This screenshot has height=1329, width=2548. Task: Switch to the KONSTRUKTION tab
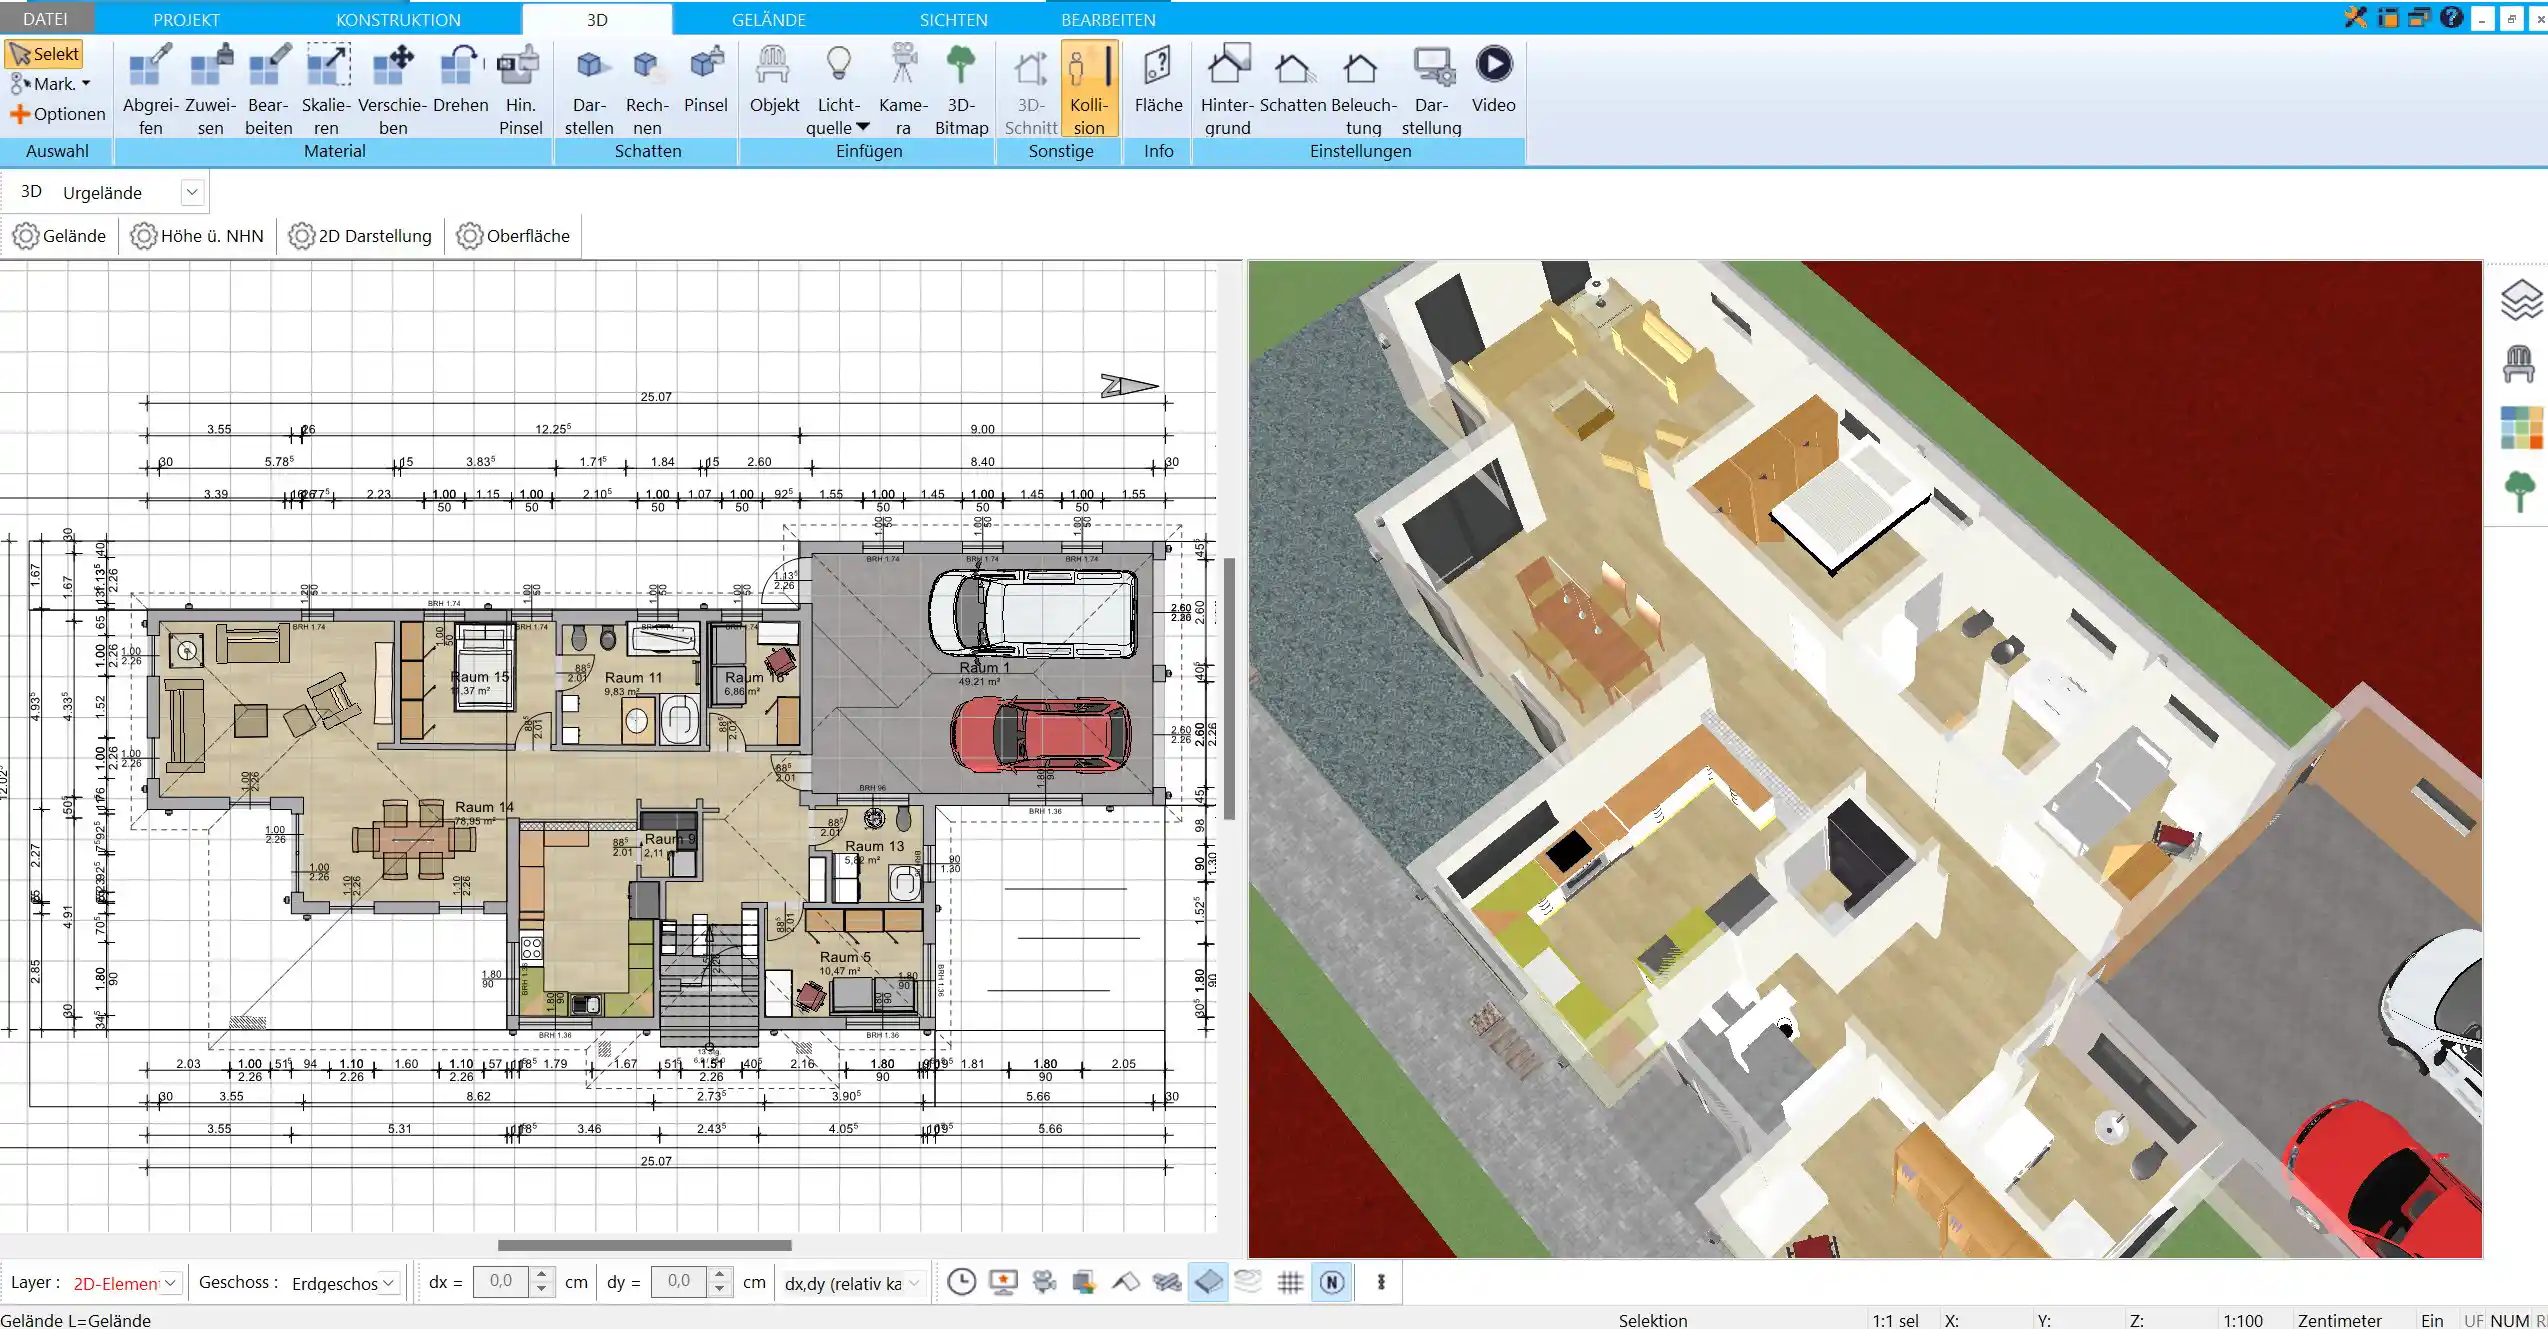(398, 19)
